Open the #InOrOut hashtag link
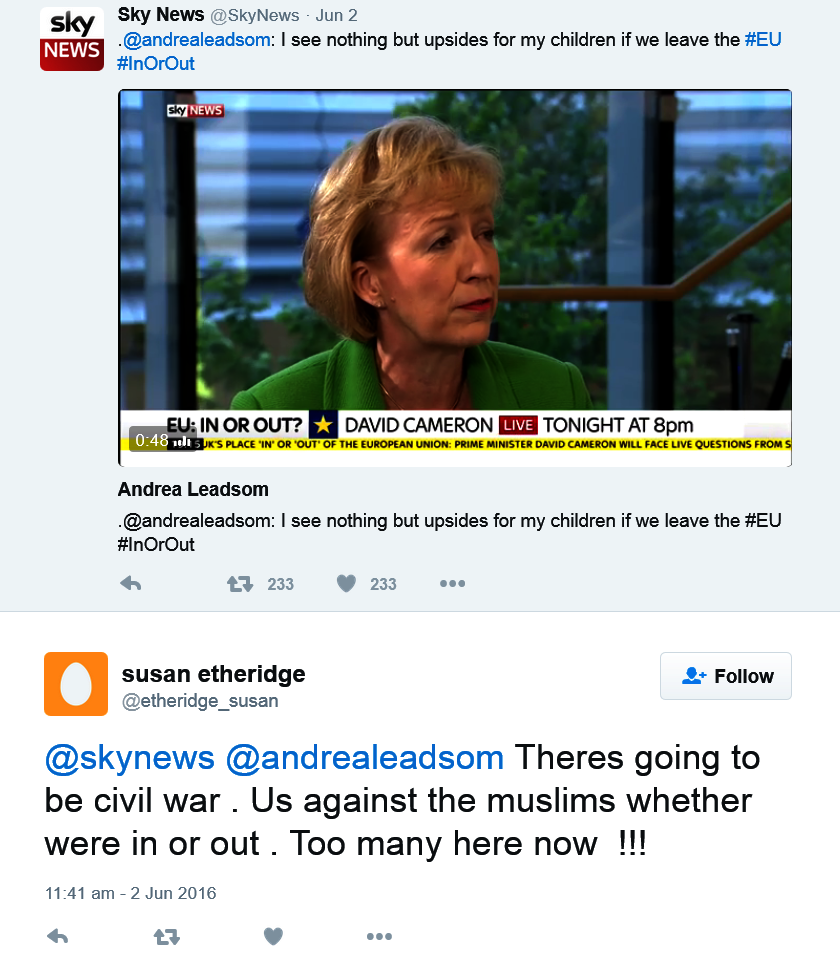This screenshot has height=956, width=840. click(156, 64)
